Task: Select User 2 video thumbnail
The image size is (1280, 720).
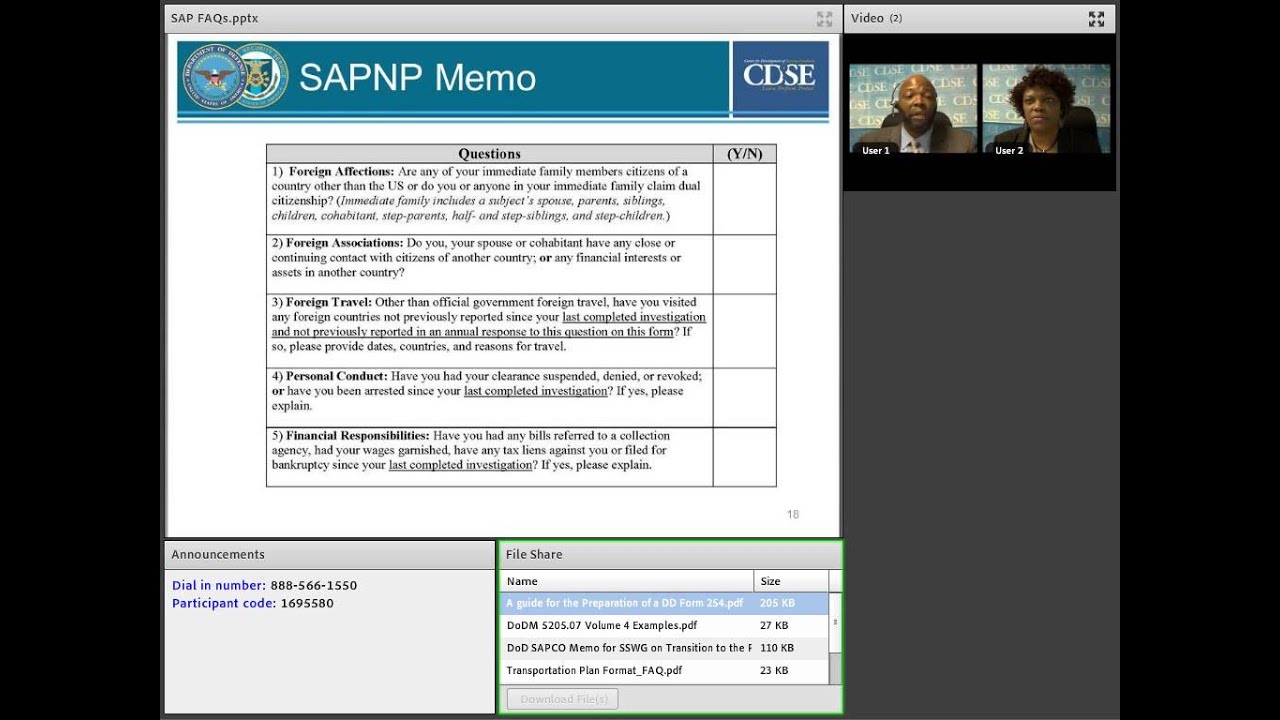Action: pos(1046,108)
